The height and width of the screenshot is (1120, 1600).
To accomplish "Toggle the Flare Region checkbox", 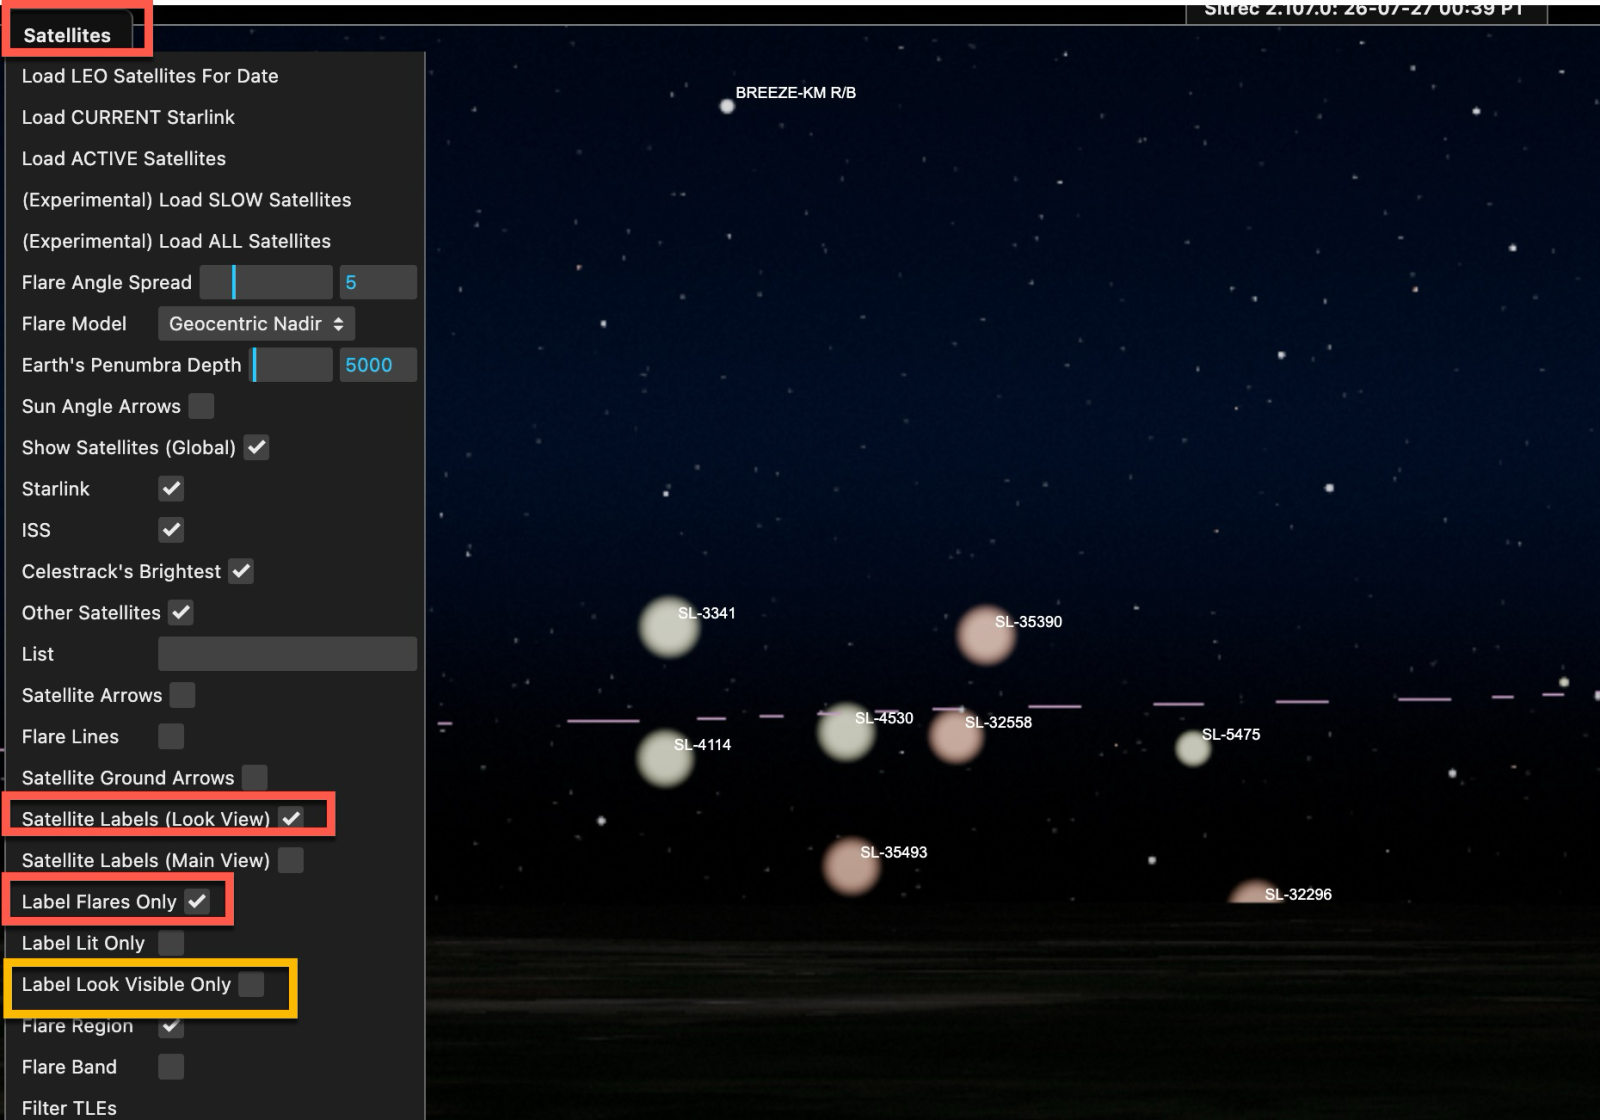I will [171, 1025].
